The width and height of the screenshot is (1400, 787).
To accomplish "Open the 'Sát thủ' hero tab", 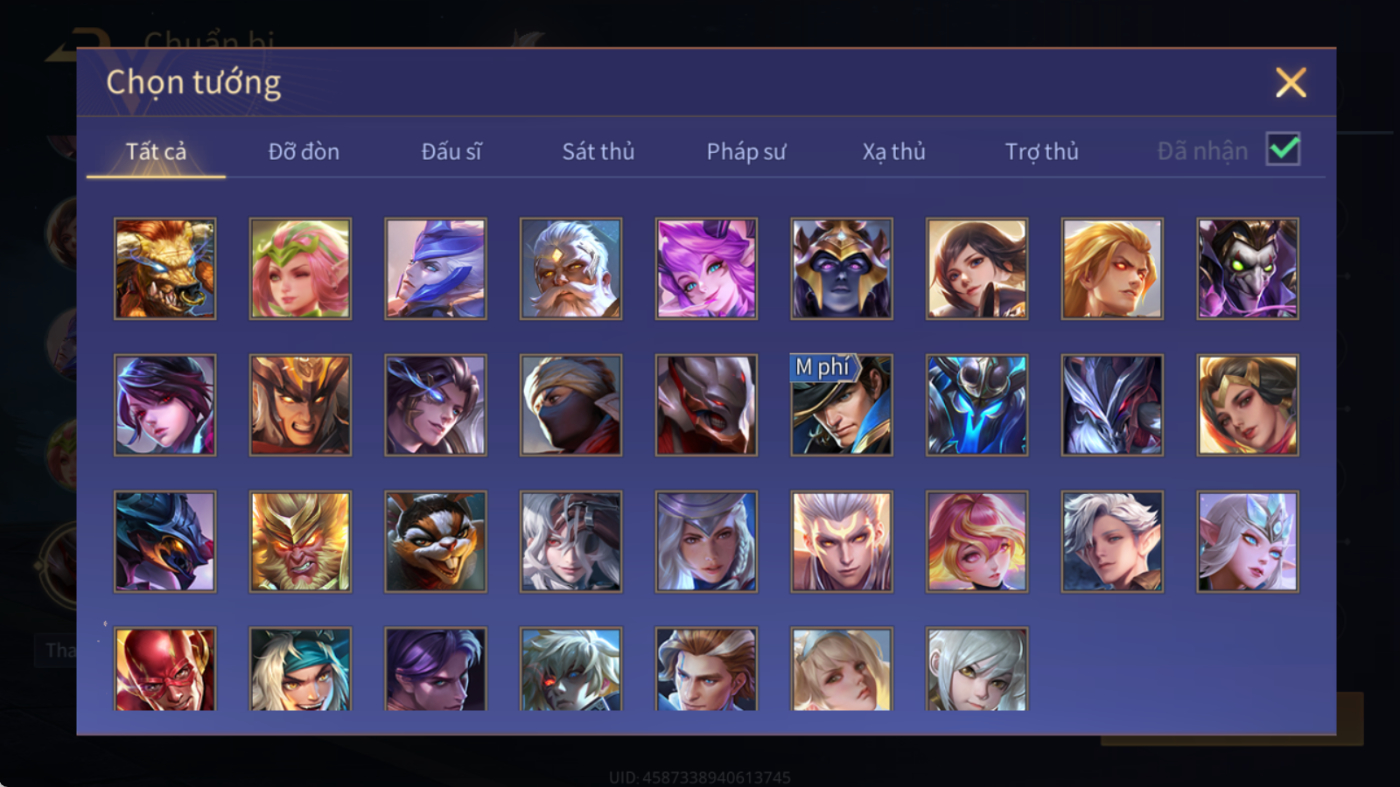I will coord(598,152).
